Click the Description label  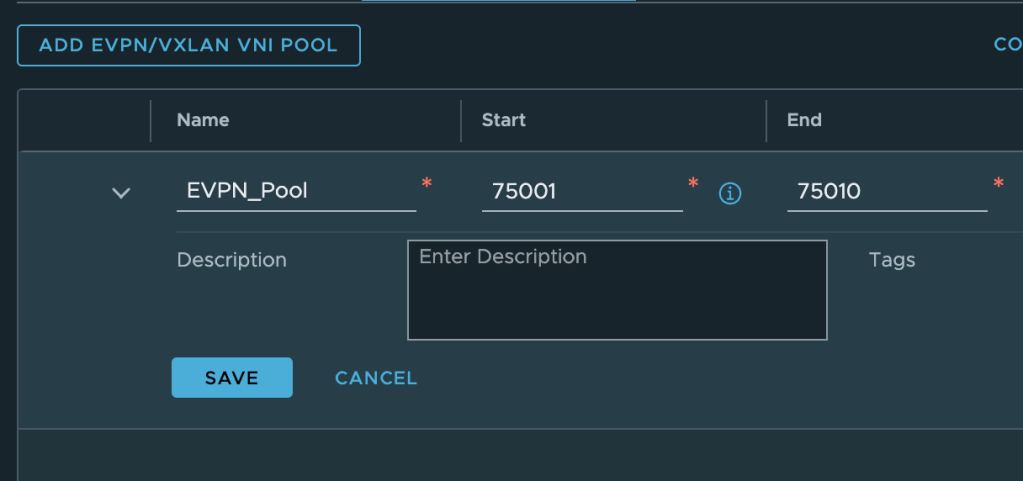pos(231,260)
